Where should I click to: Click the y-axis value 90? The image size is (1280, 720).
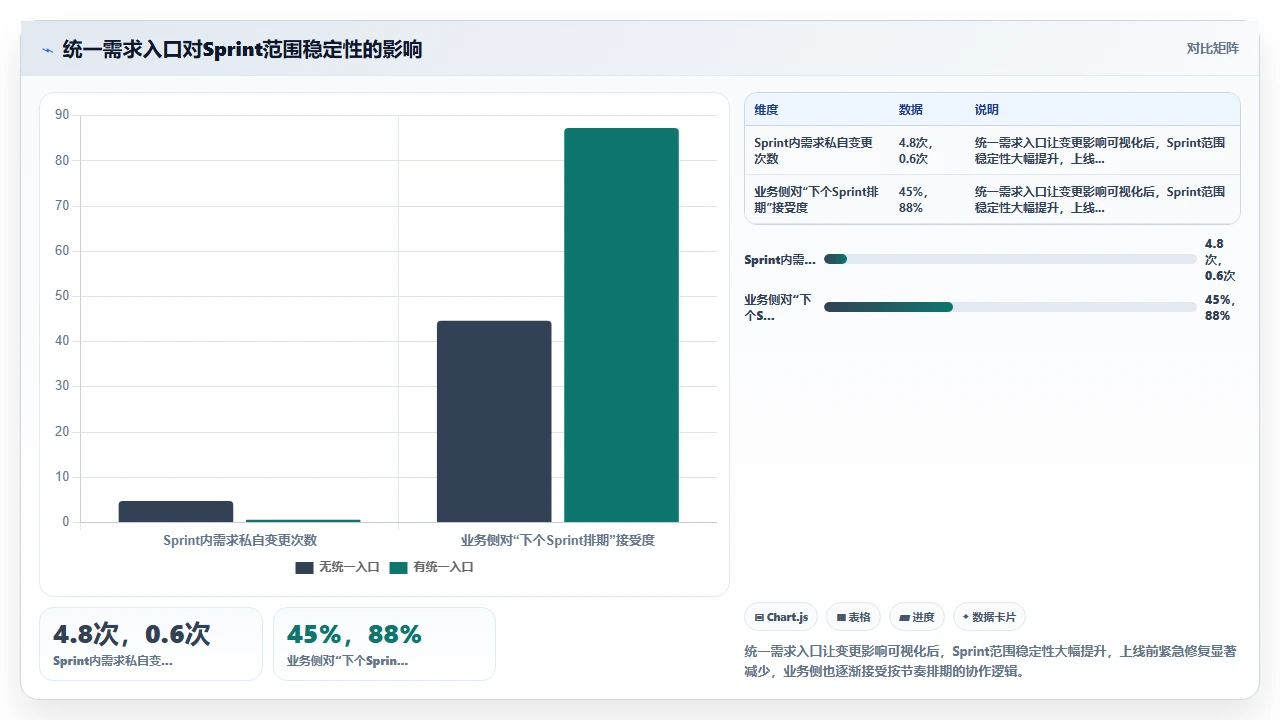[62, 115]
